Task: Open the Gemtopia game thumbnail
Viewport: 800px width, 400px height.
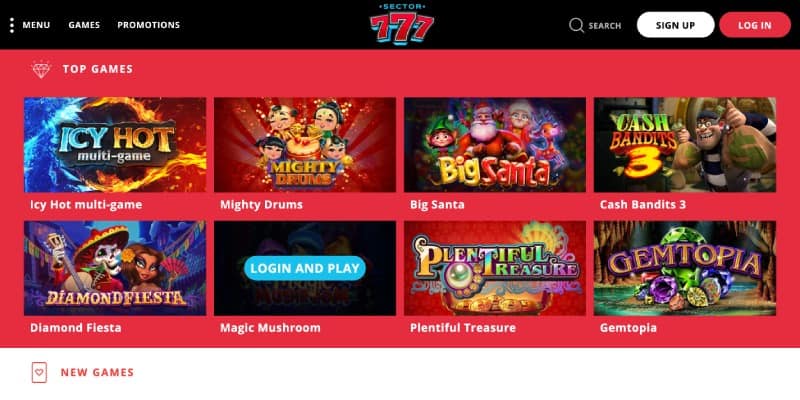Action: pos(685,268)
